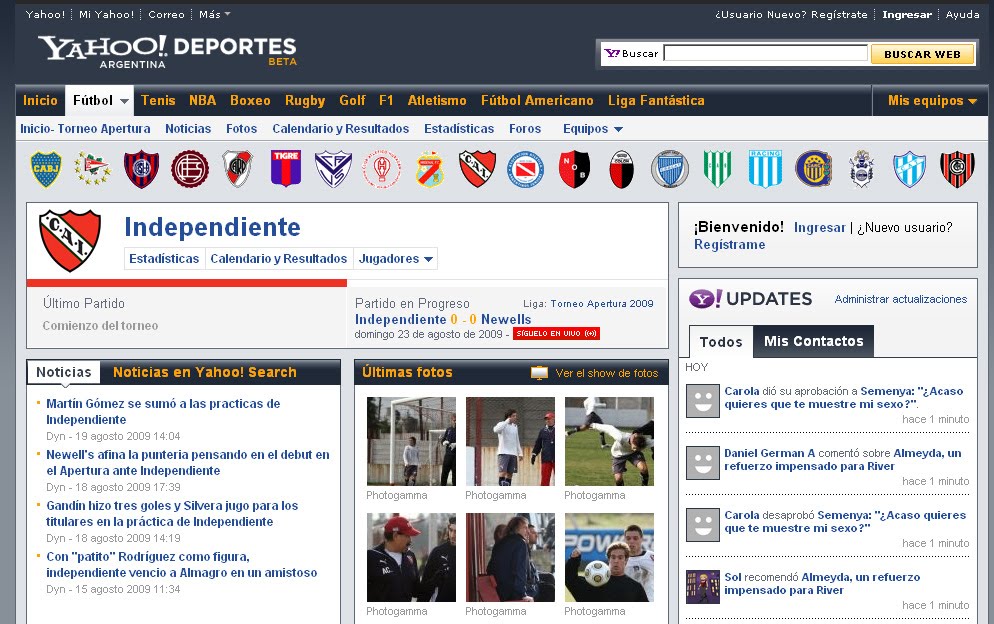Select the River Plate club logo
The width and height of the screenshot is (994, 624).
(237, 170)
